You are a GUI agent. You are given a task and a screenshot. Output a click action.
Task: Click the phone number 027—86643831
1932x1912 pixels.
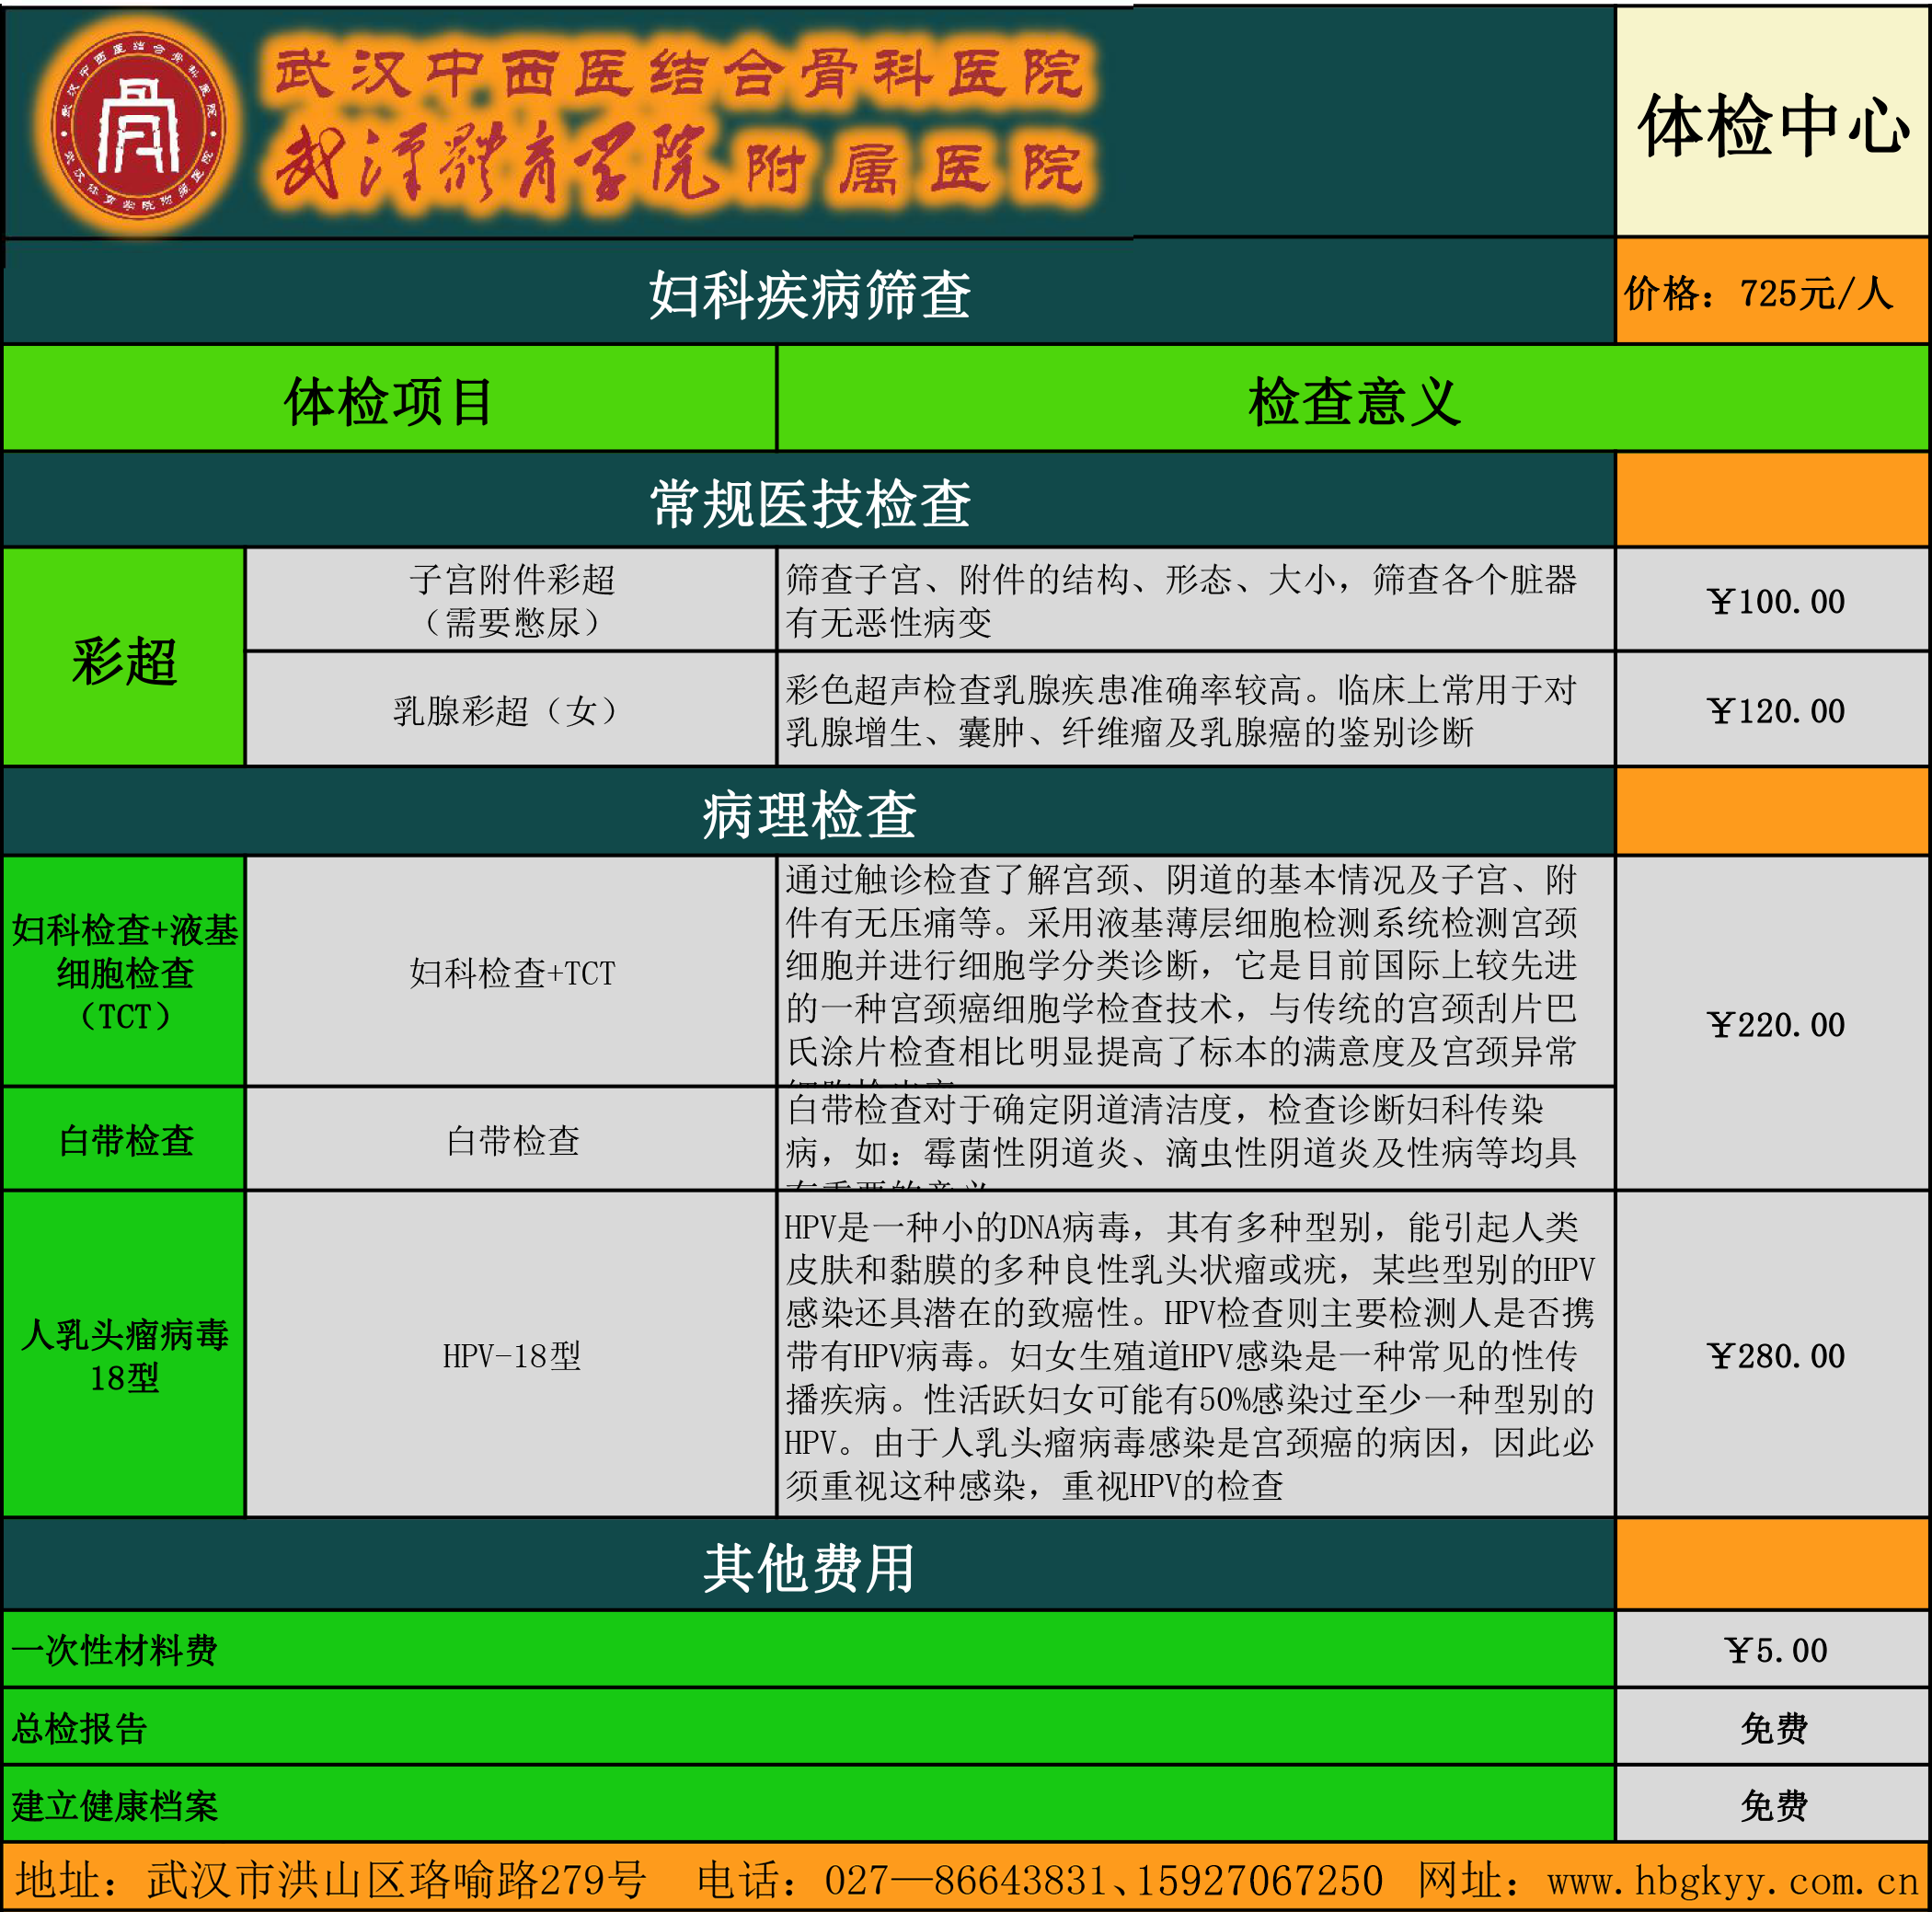coord(967,1880)
